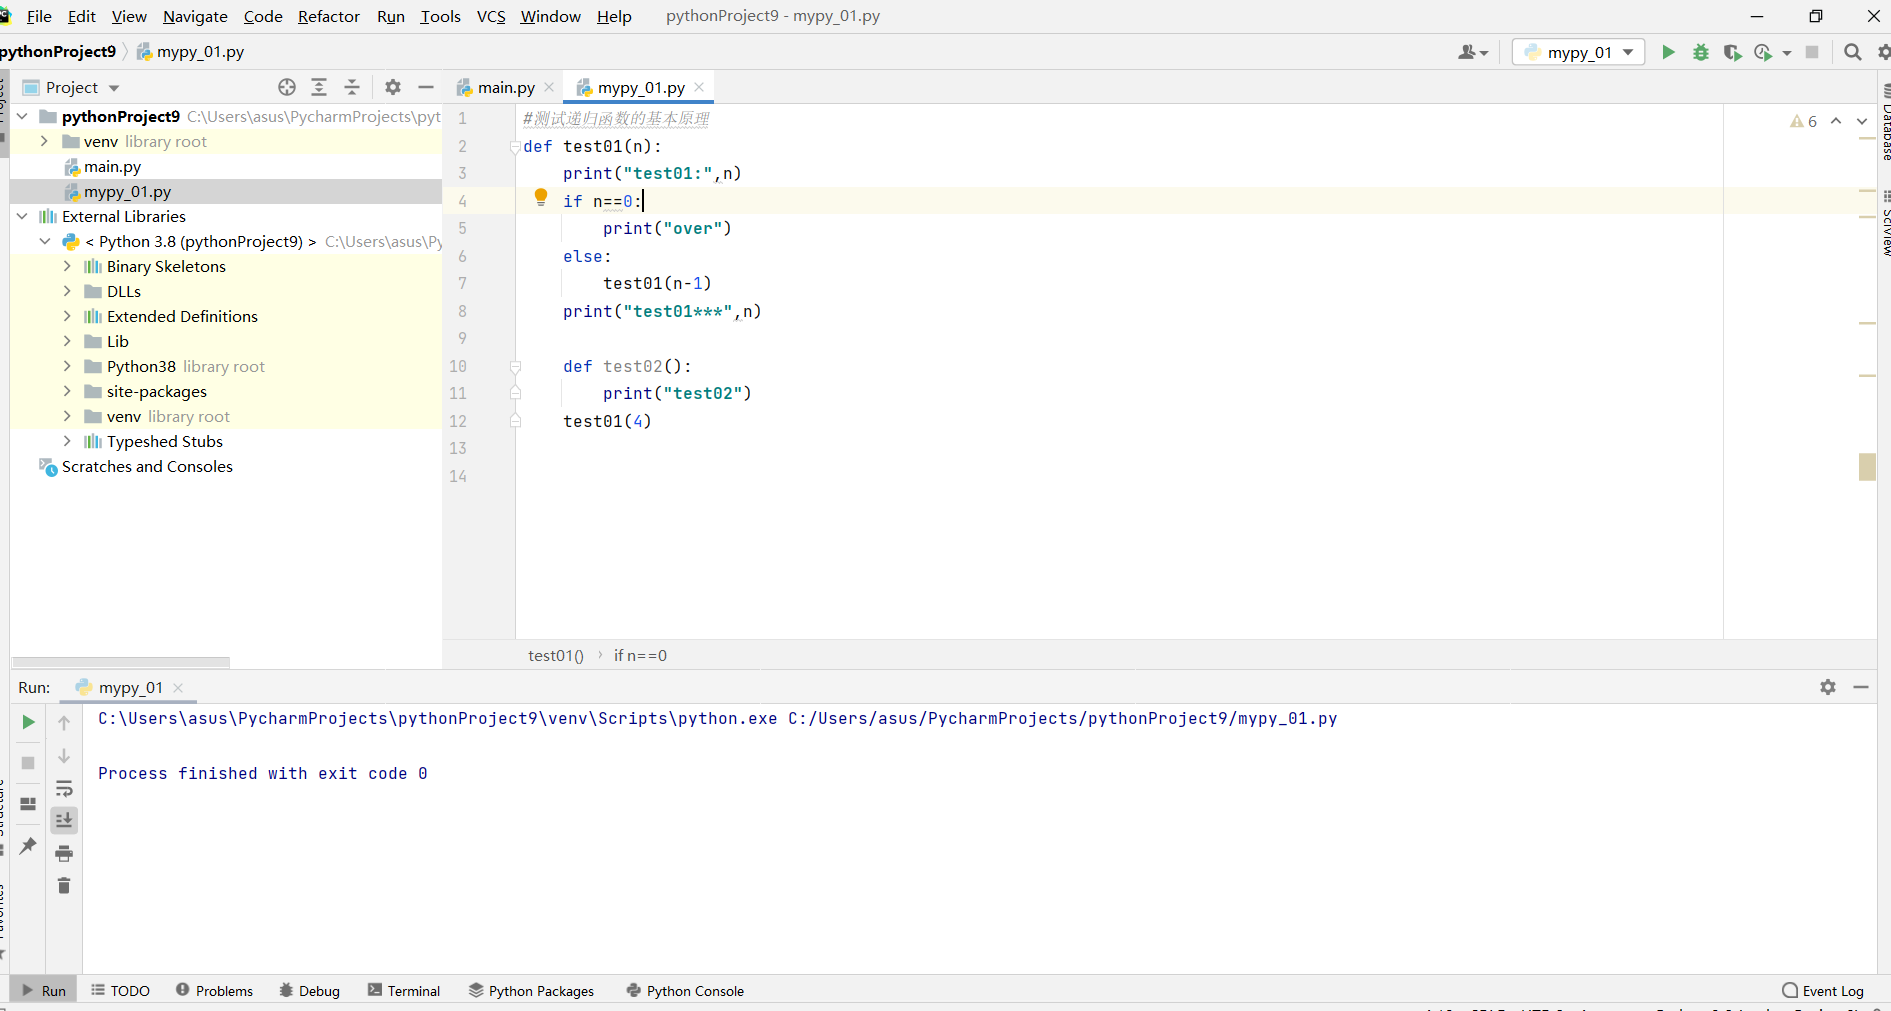Click the test01() breadcrumb
Image resolution: width=1891 pixels, height=1011 pixels.
click(556, 655)
